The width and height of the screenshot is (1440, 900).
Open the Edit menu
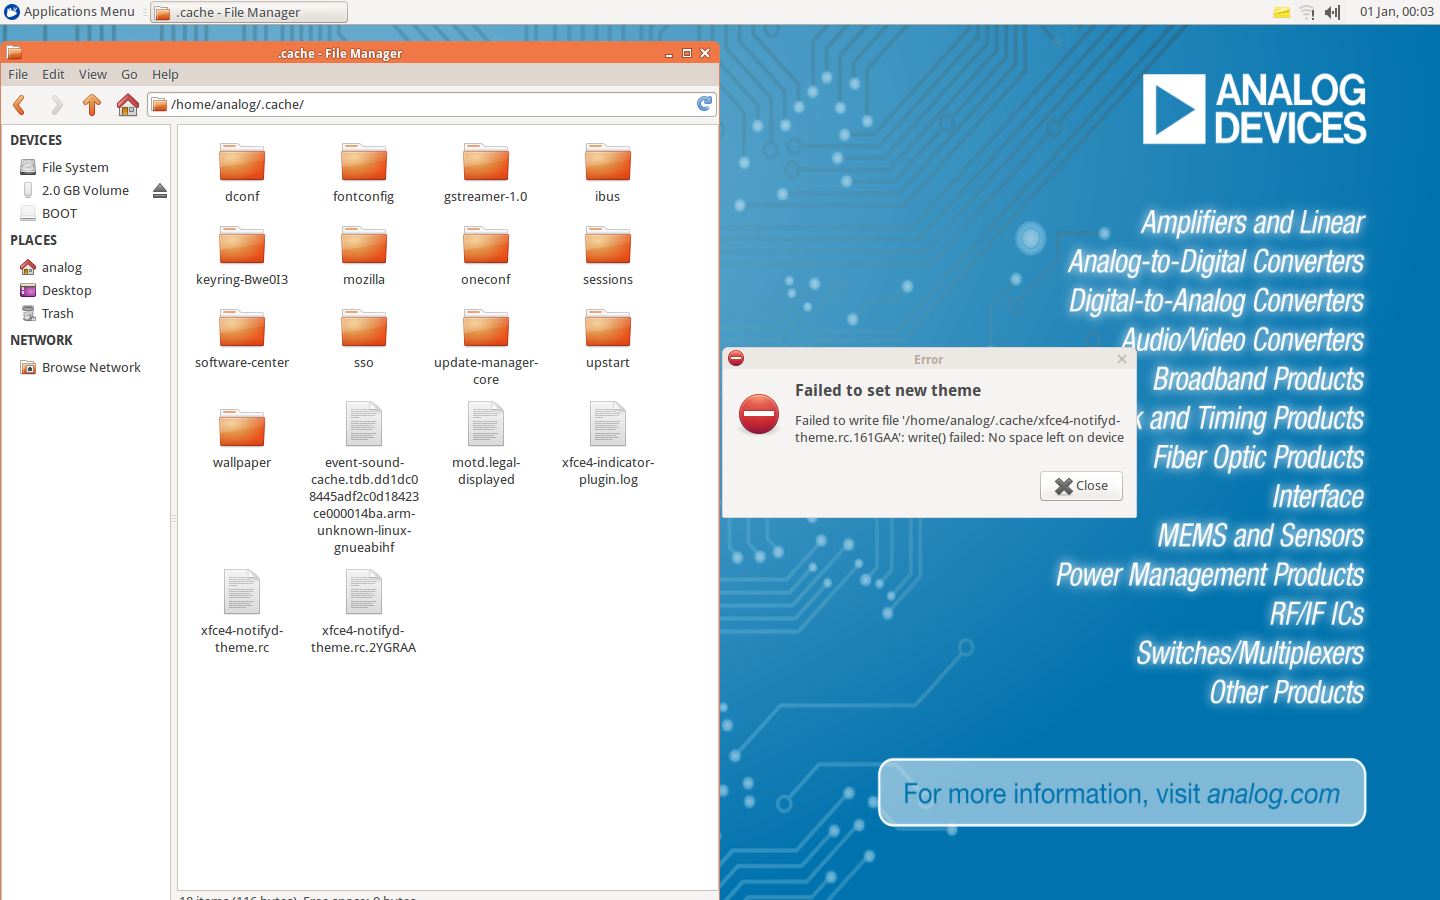point(53,74)
